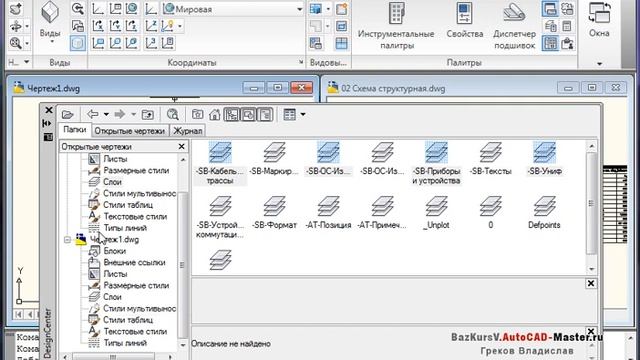Open the DesignCenter properties icon on titlebar
The image size is (640, 360).
coord(48,137)
